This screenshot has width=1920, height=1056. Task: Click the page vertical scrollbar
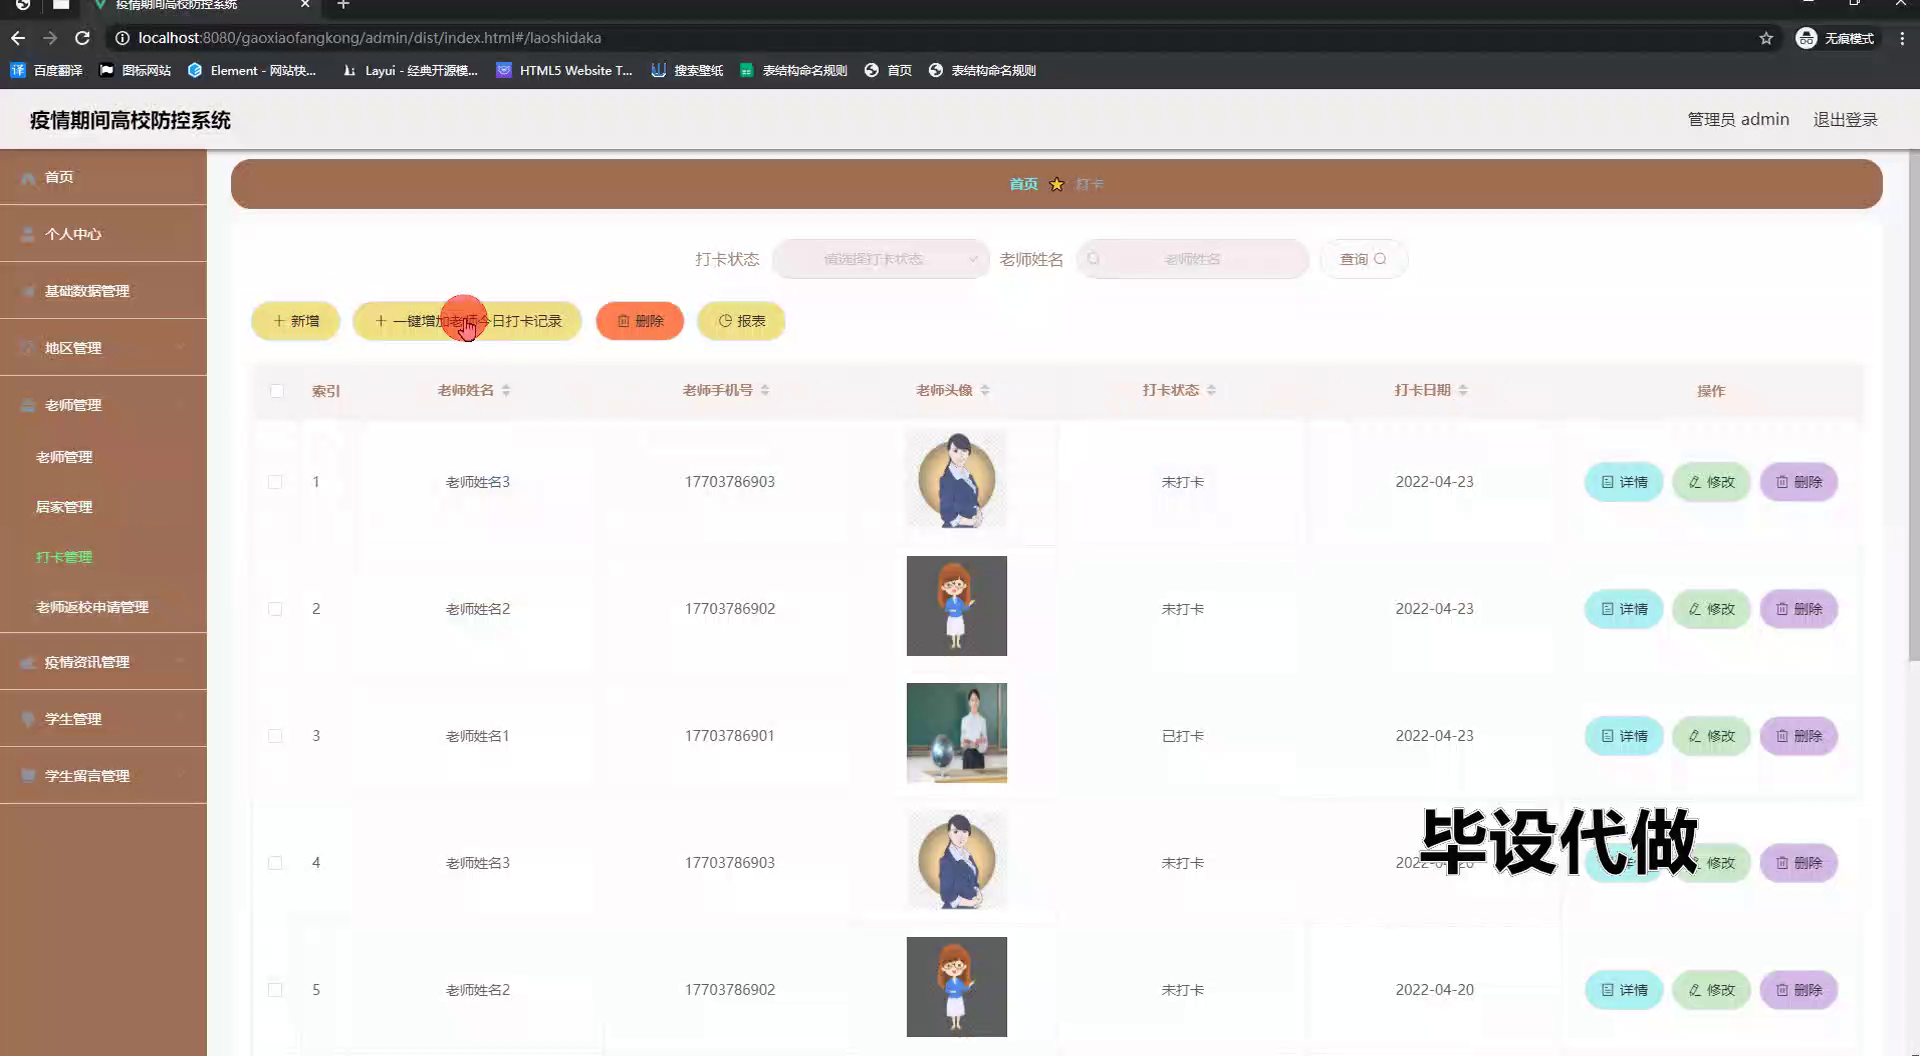[1913, 405]
